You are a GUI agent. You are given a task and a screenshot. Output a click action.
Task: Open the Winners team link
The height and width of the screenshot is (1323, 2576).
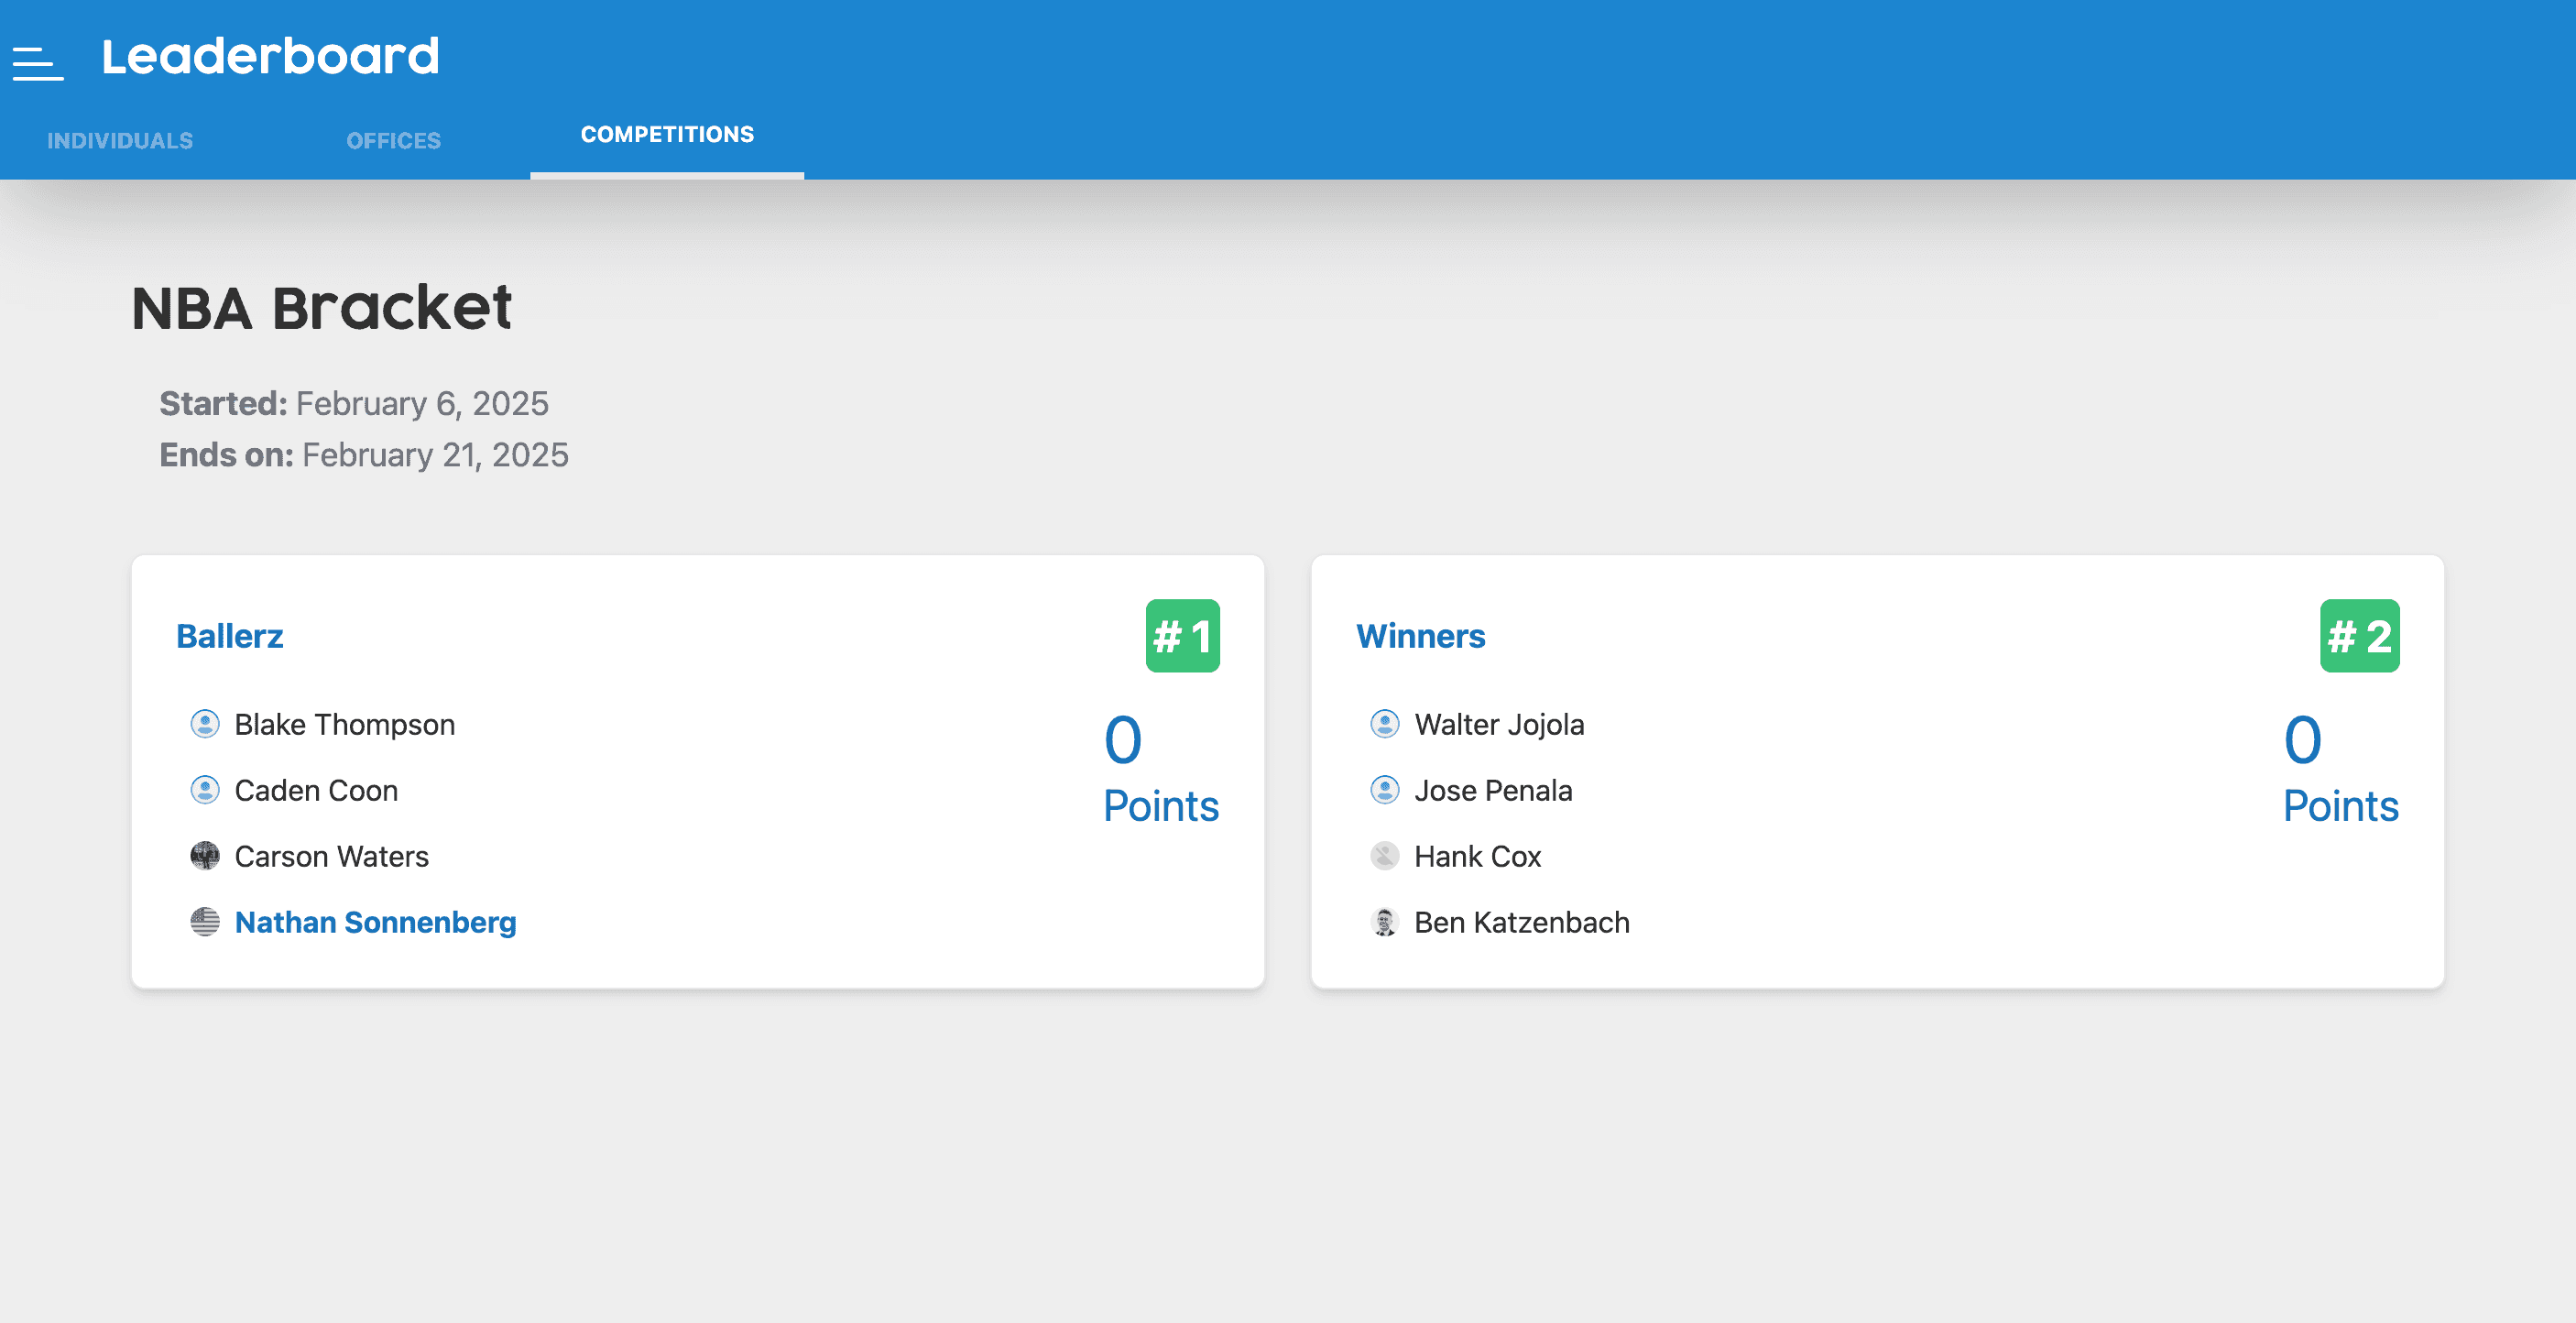click(1420, 636)
